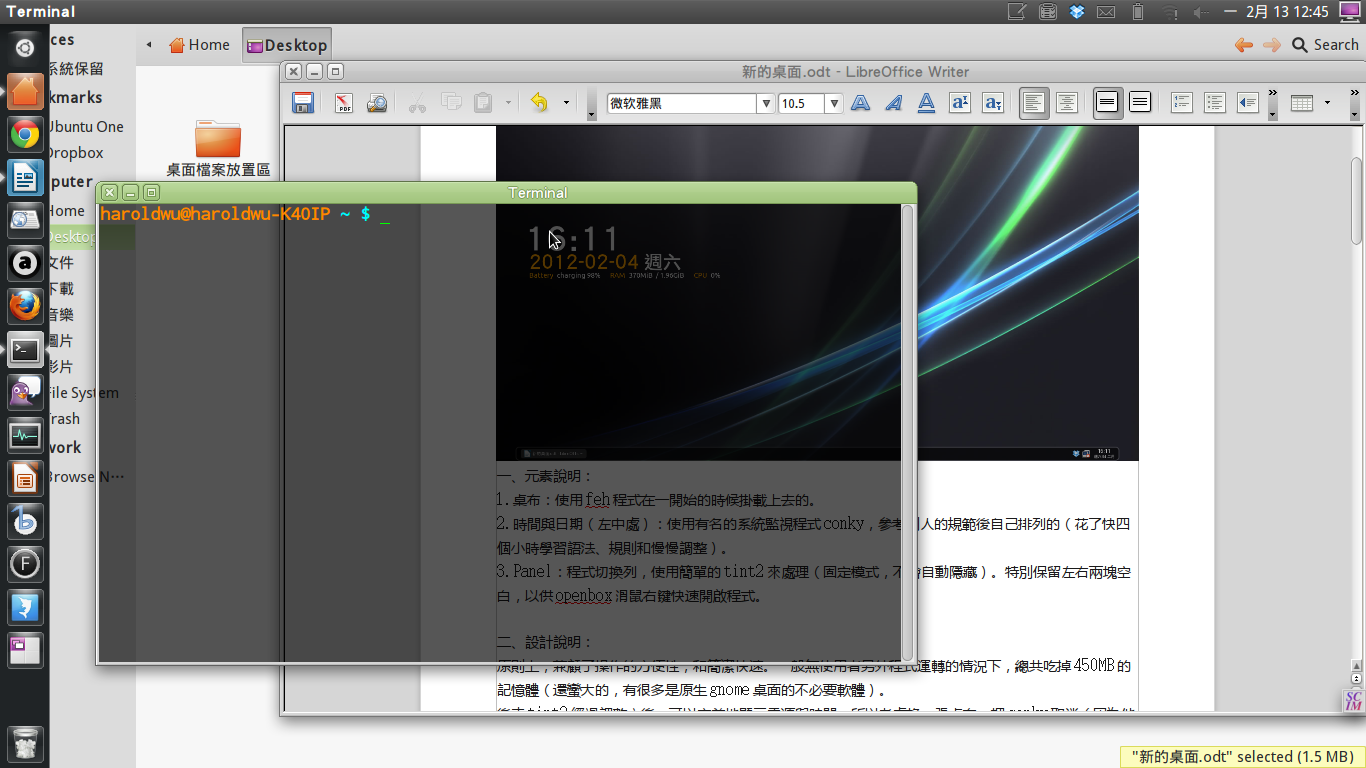The image size is (1366, 768).
Task: Set single line spacing in Writer
Action: pos(1107,103)
